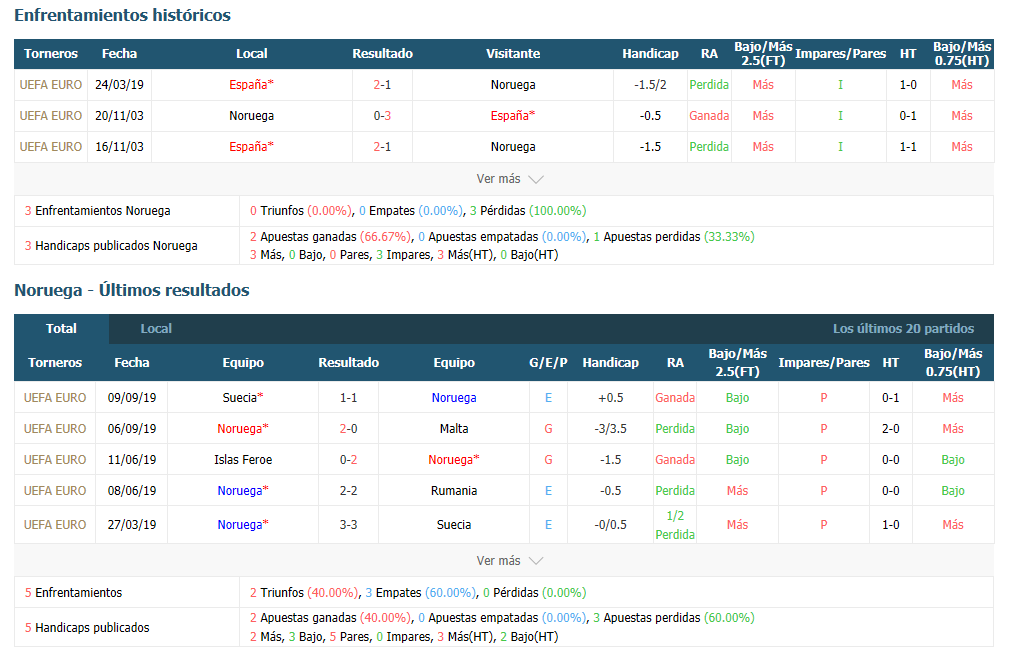Open Noruega* in the 11/06/19 row
The image size is (1014, 654).
coord(454,460)
